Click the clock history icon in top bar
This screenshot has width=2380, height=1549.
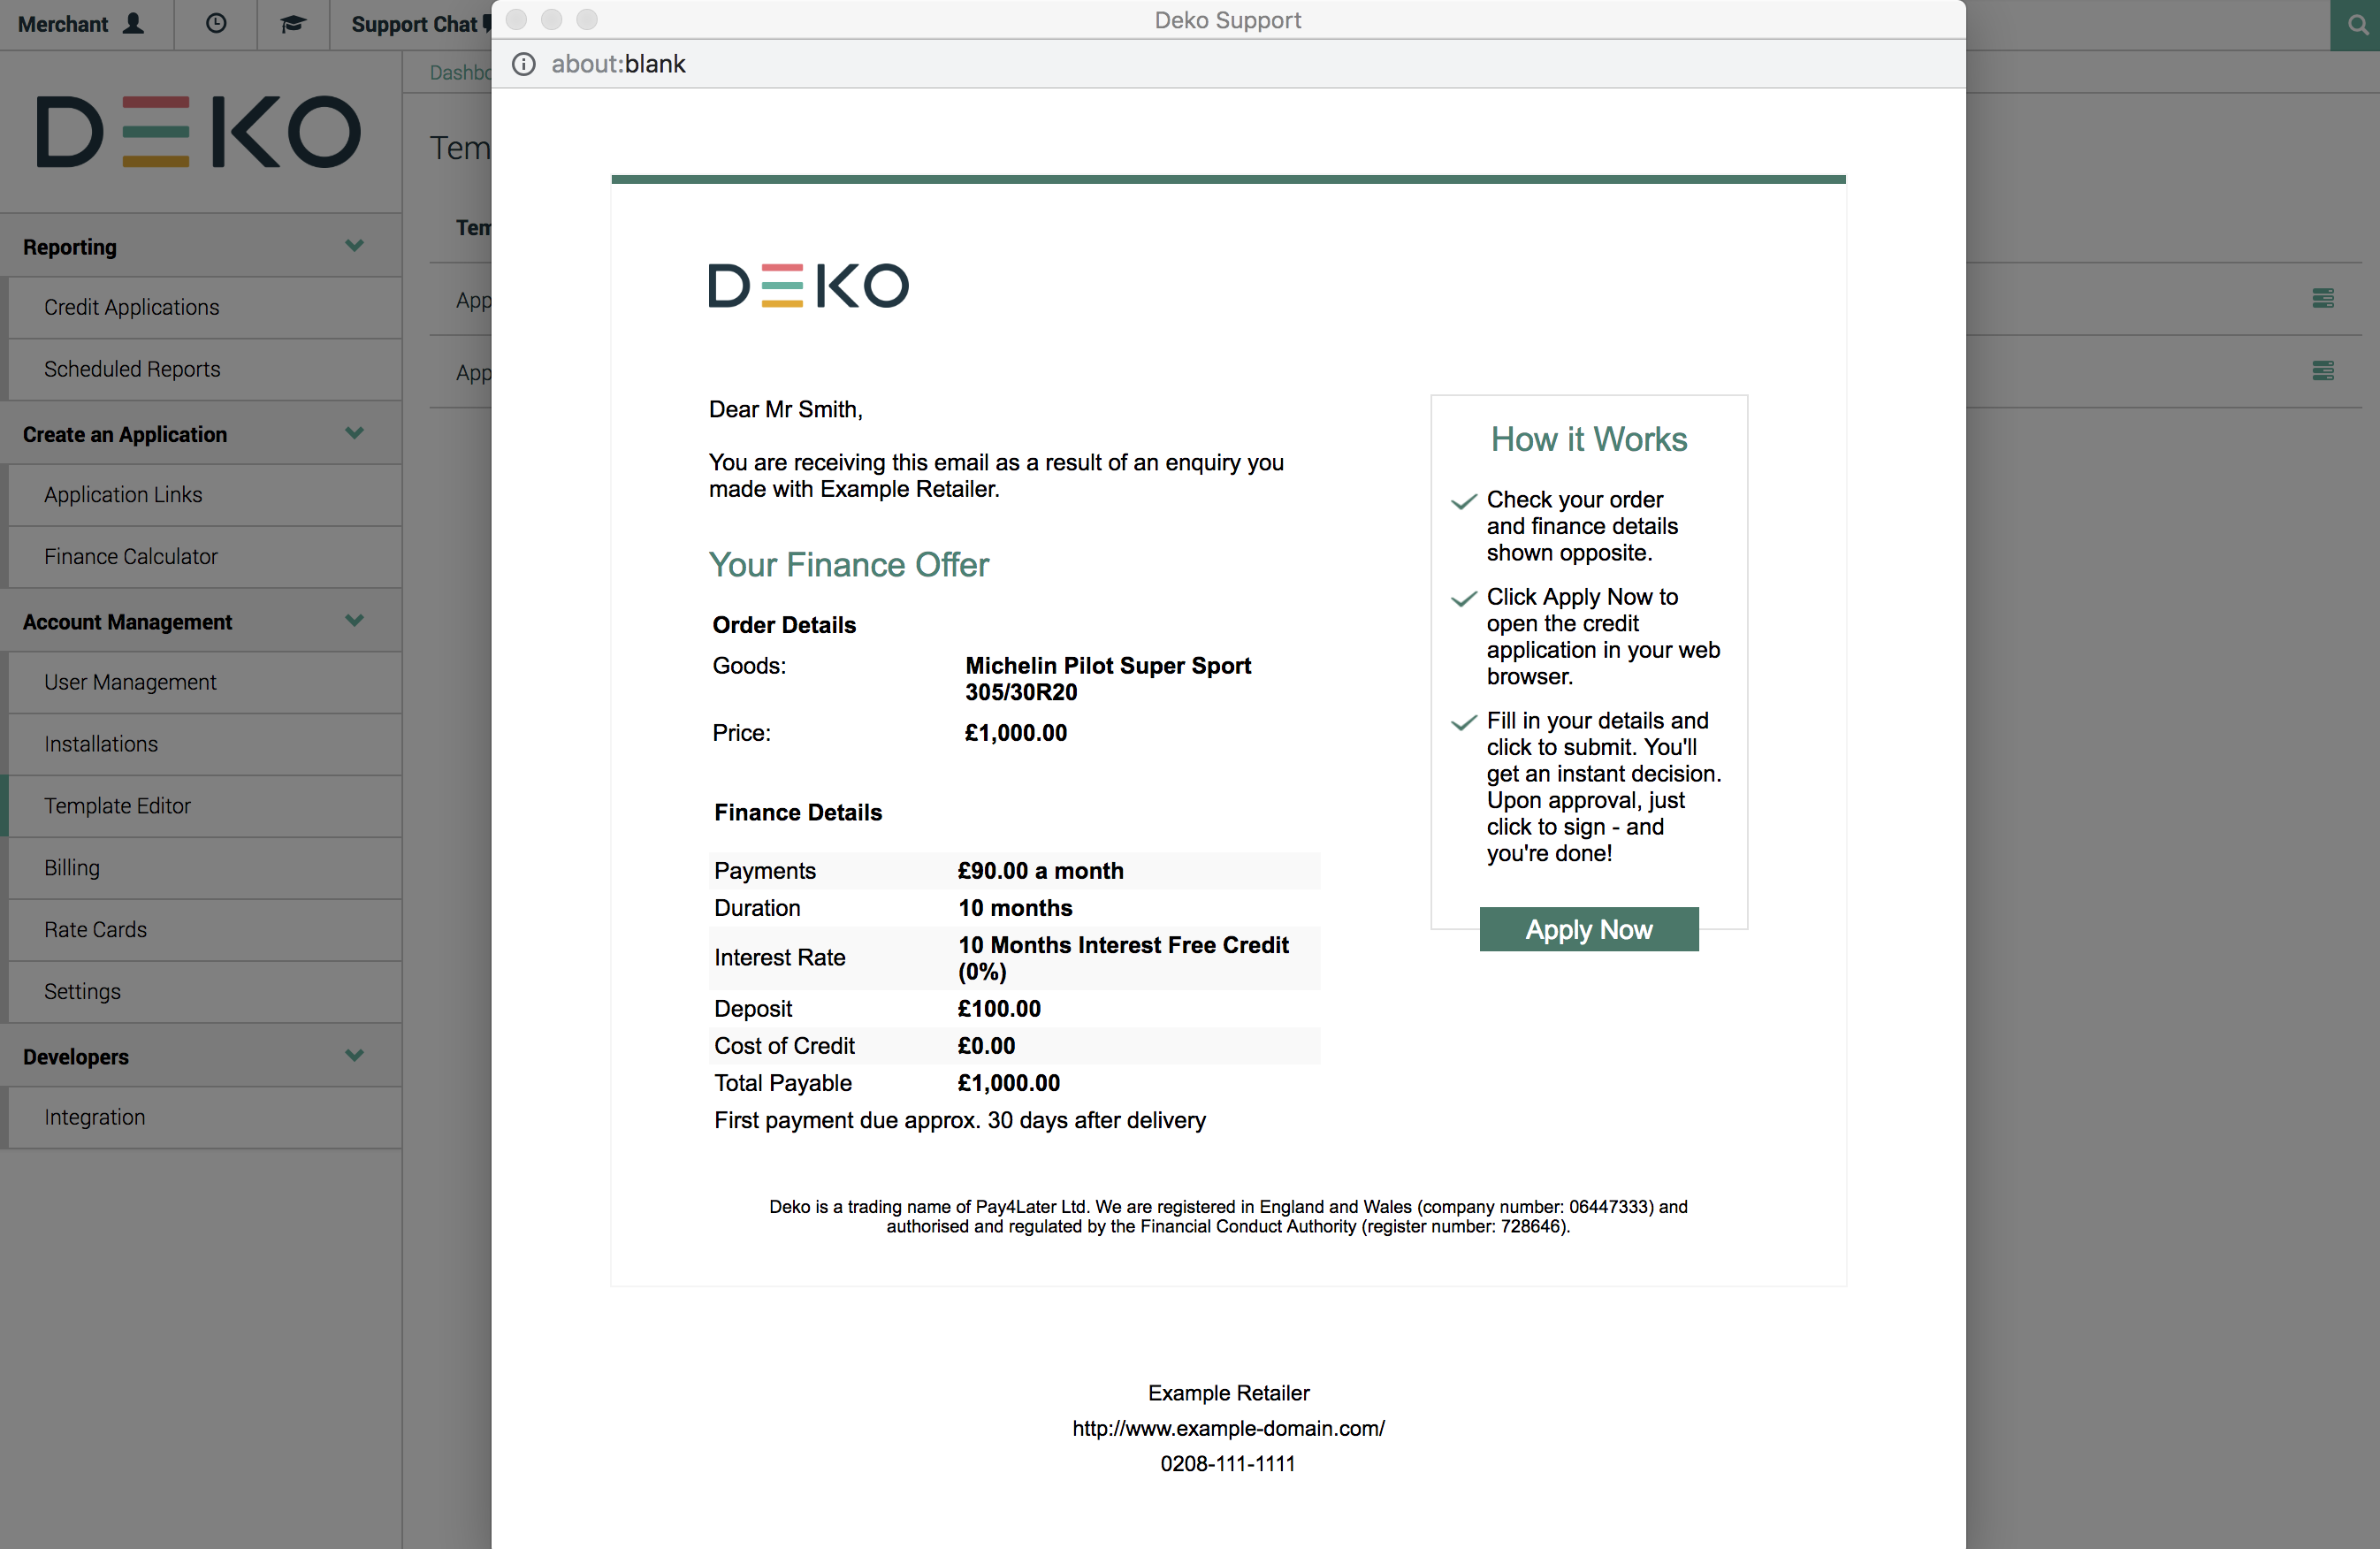(x=216, y=24)
